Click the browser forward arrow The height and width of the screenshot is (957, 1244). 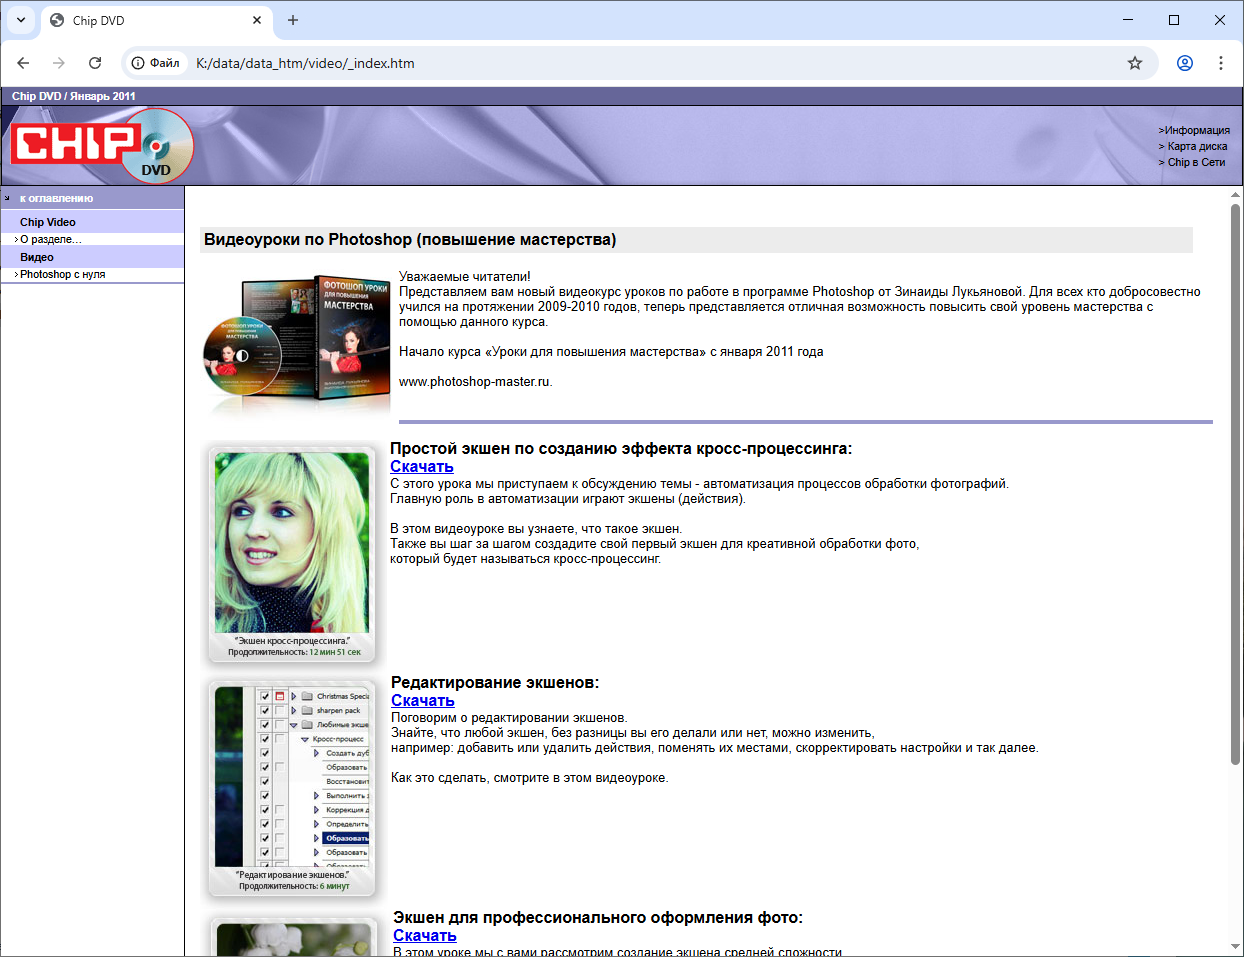point(59,63)
